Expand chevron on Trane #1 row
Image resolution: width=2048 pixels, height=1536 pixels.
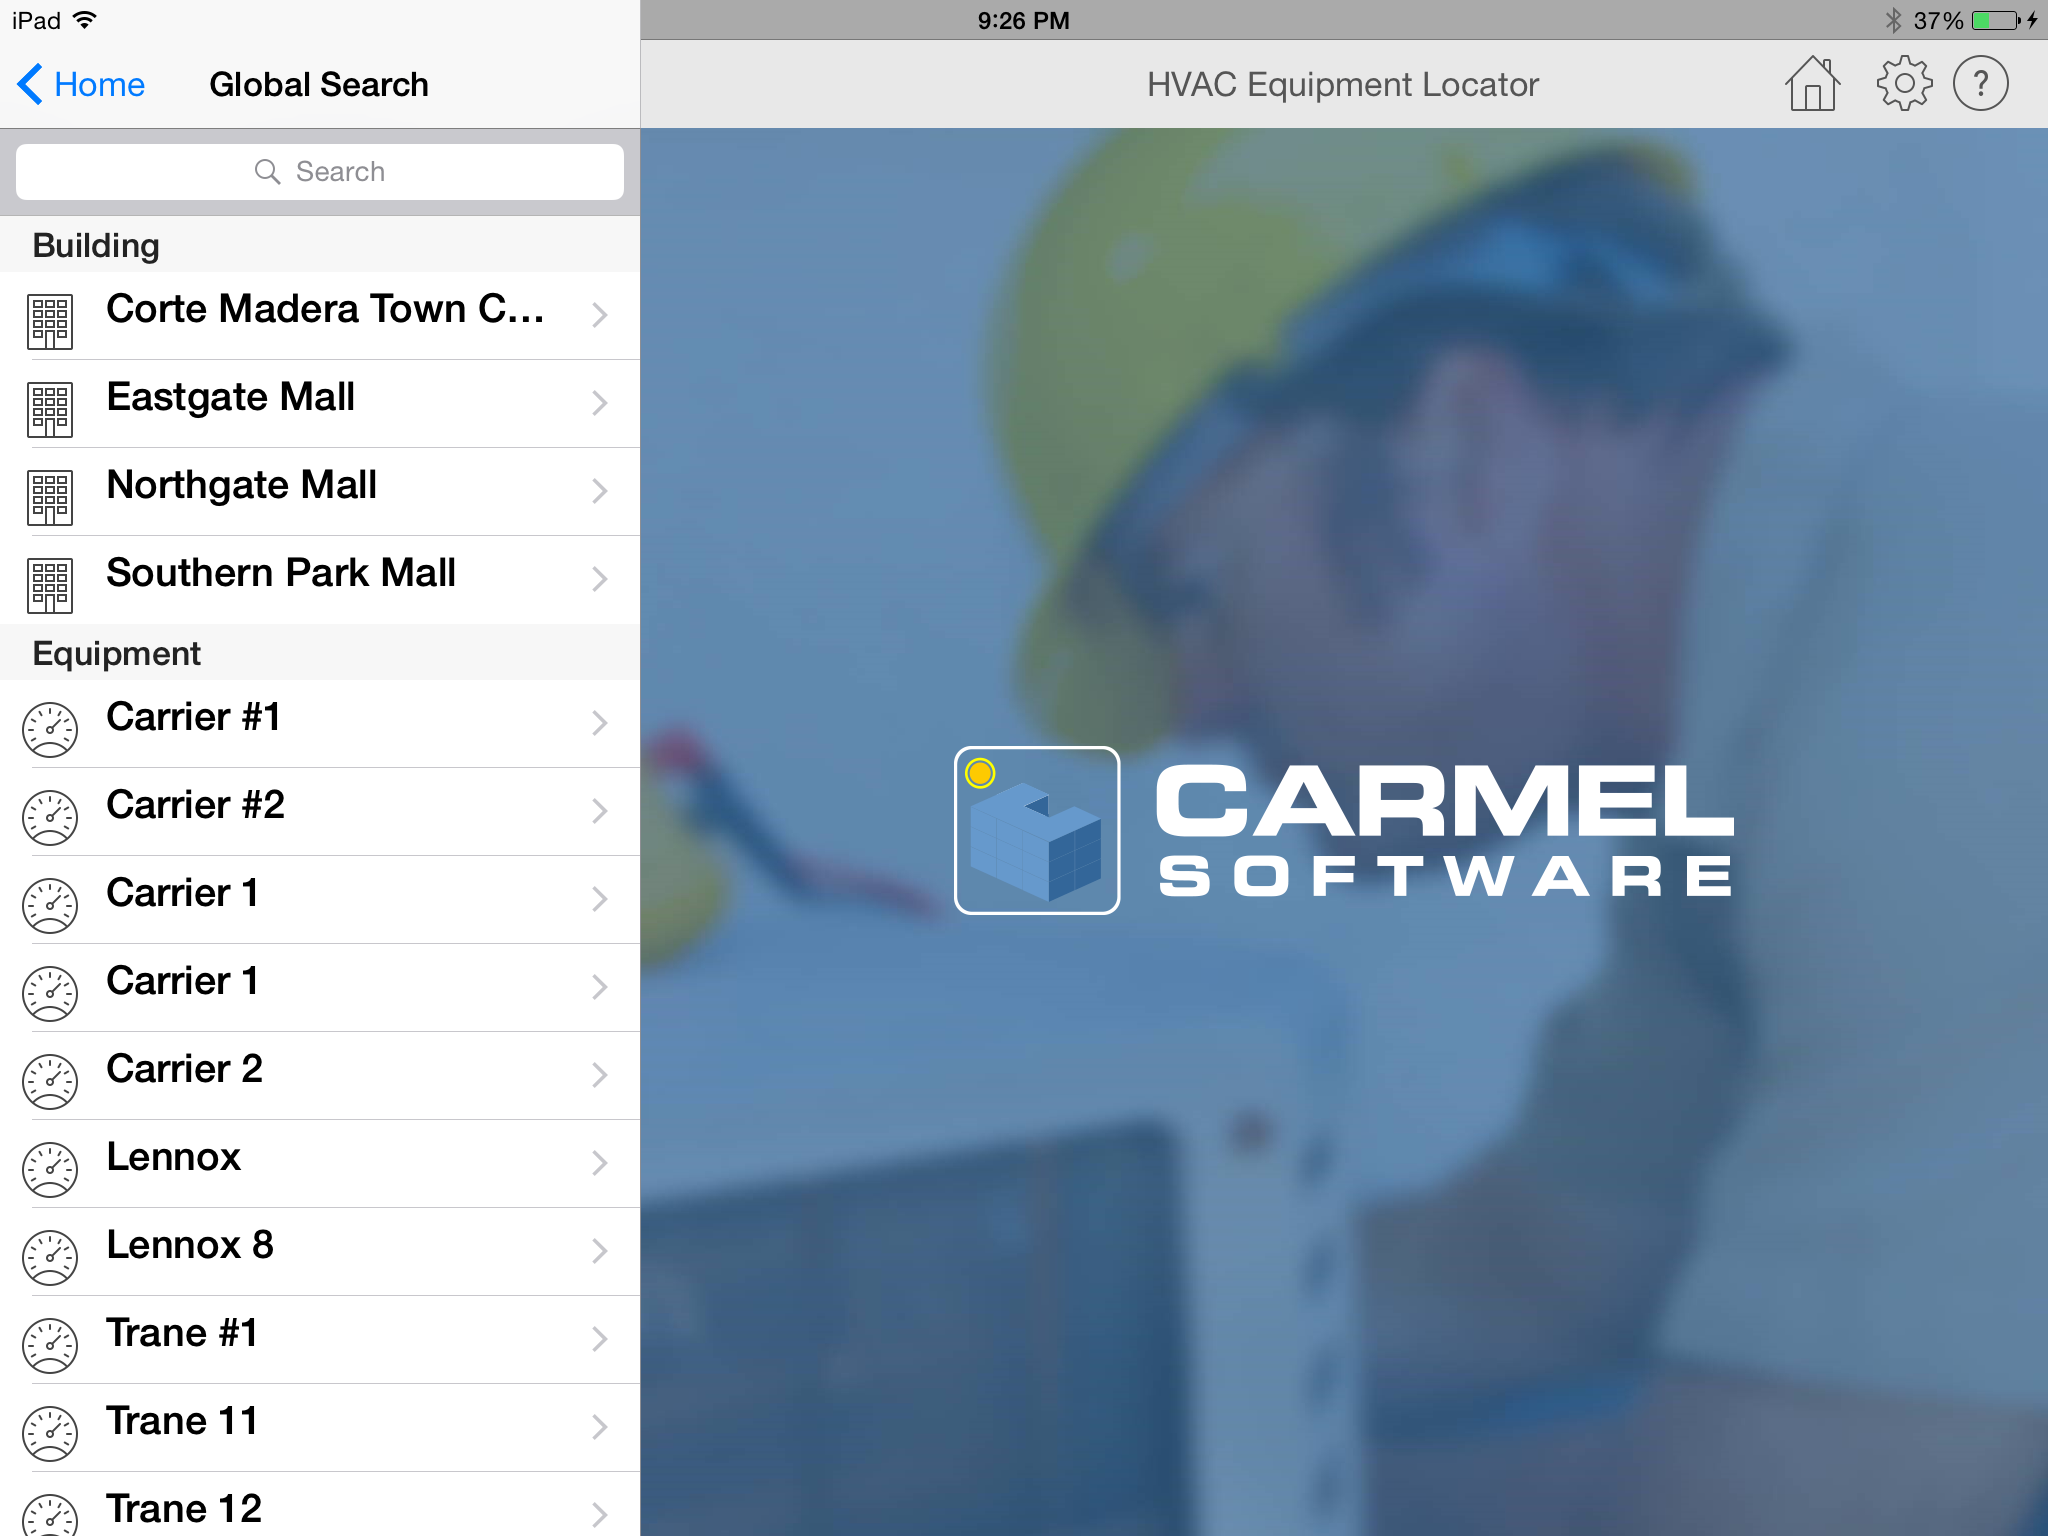pyautogui.click(x=599, y=1339)
